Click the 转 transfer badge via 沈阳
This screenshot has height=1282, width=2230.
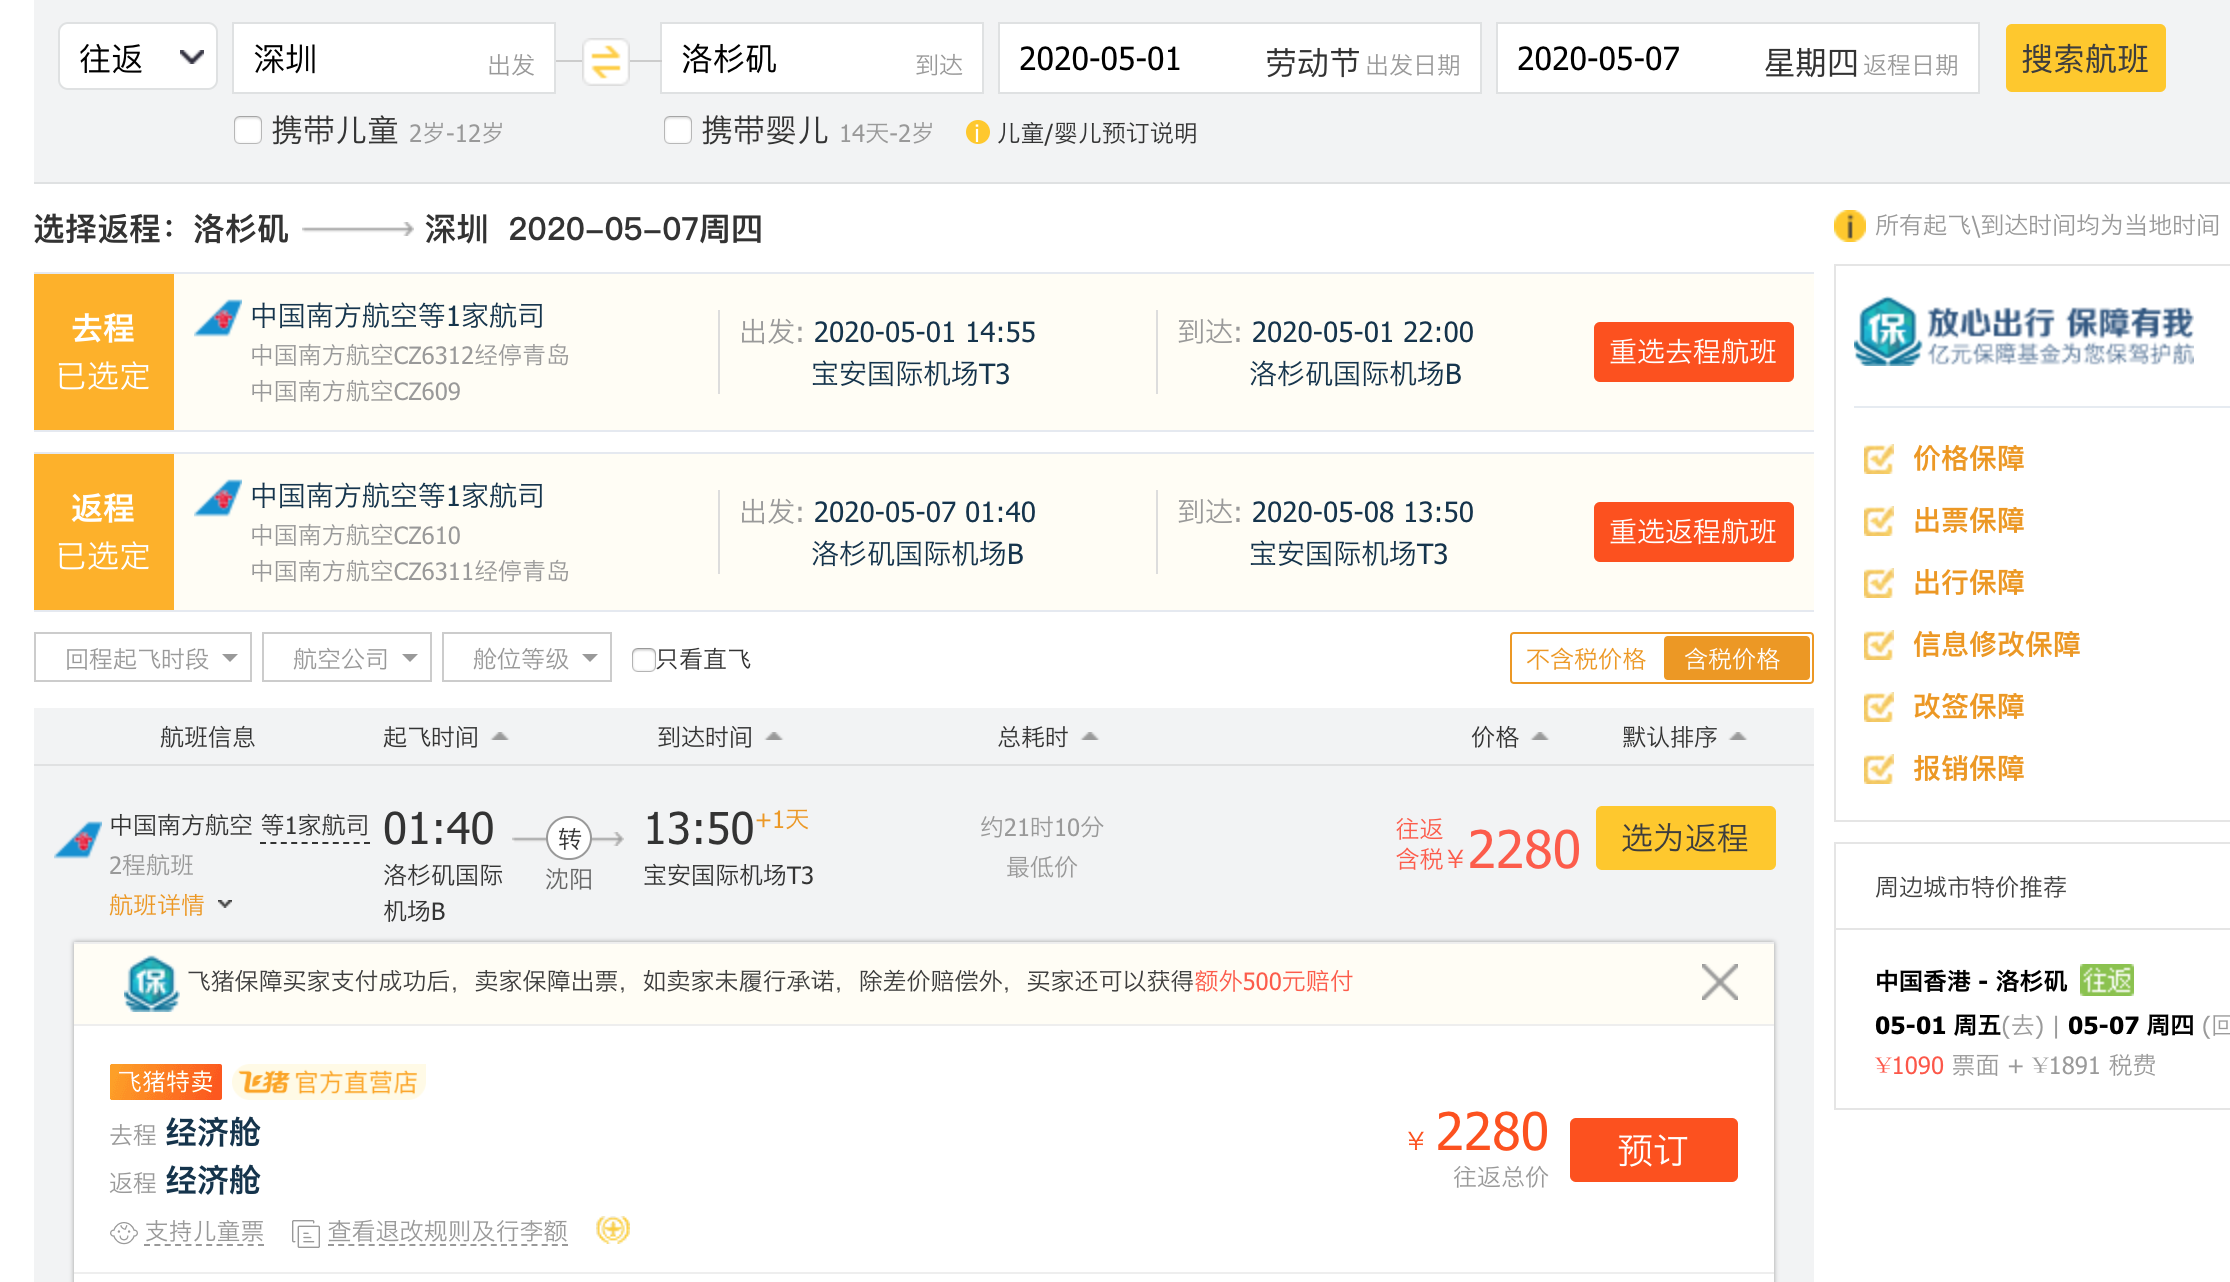point(569,838)
